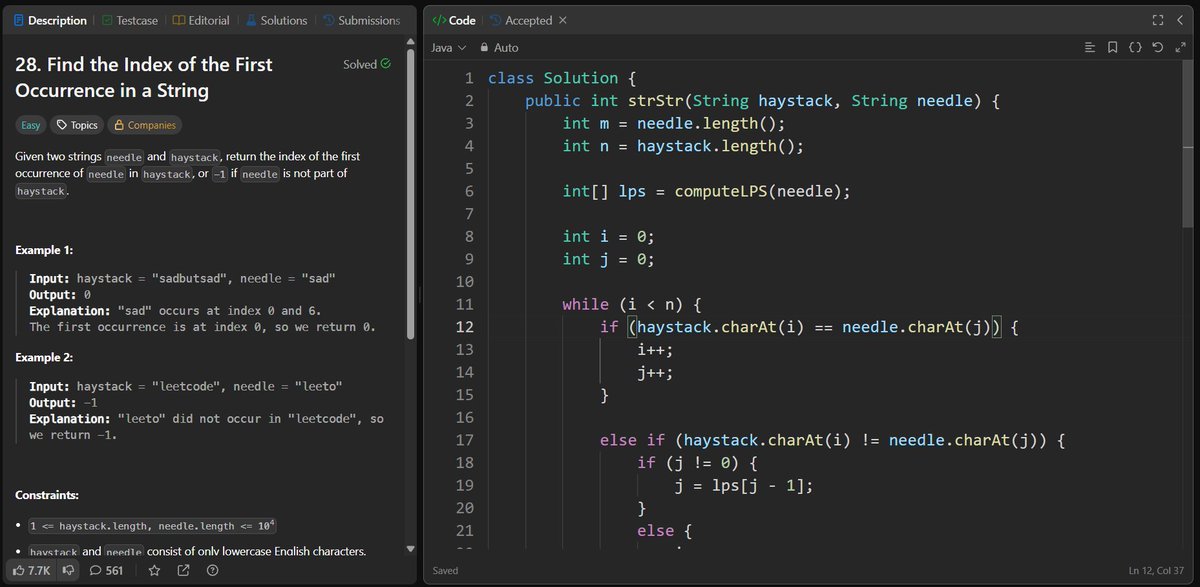Click line "int i = 0;"
The width and height of the screenshot is (1200, 587).
pos(608,236)
